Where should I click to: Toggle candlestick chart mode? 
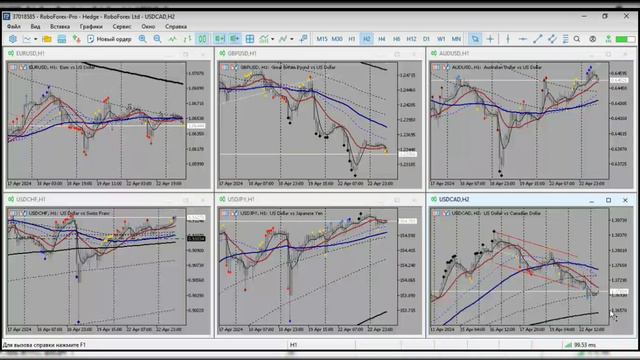(x=202, y=39)
